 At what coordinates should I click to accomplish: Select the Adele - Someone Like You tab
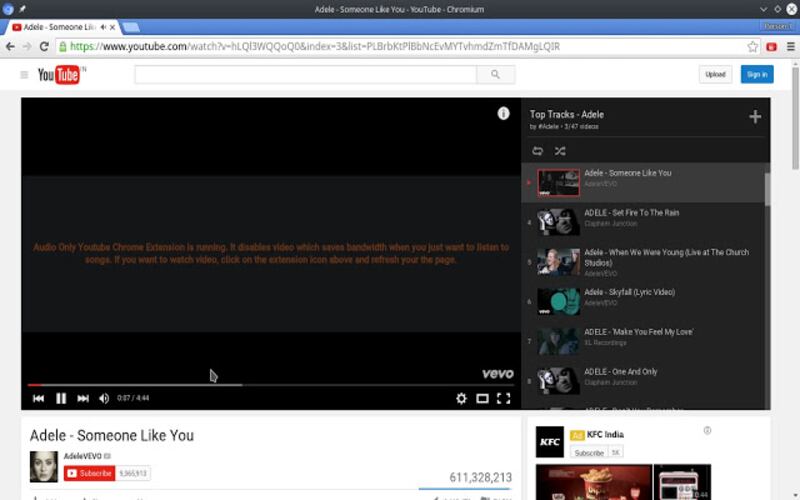(59, 27)
